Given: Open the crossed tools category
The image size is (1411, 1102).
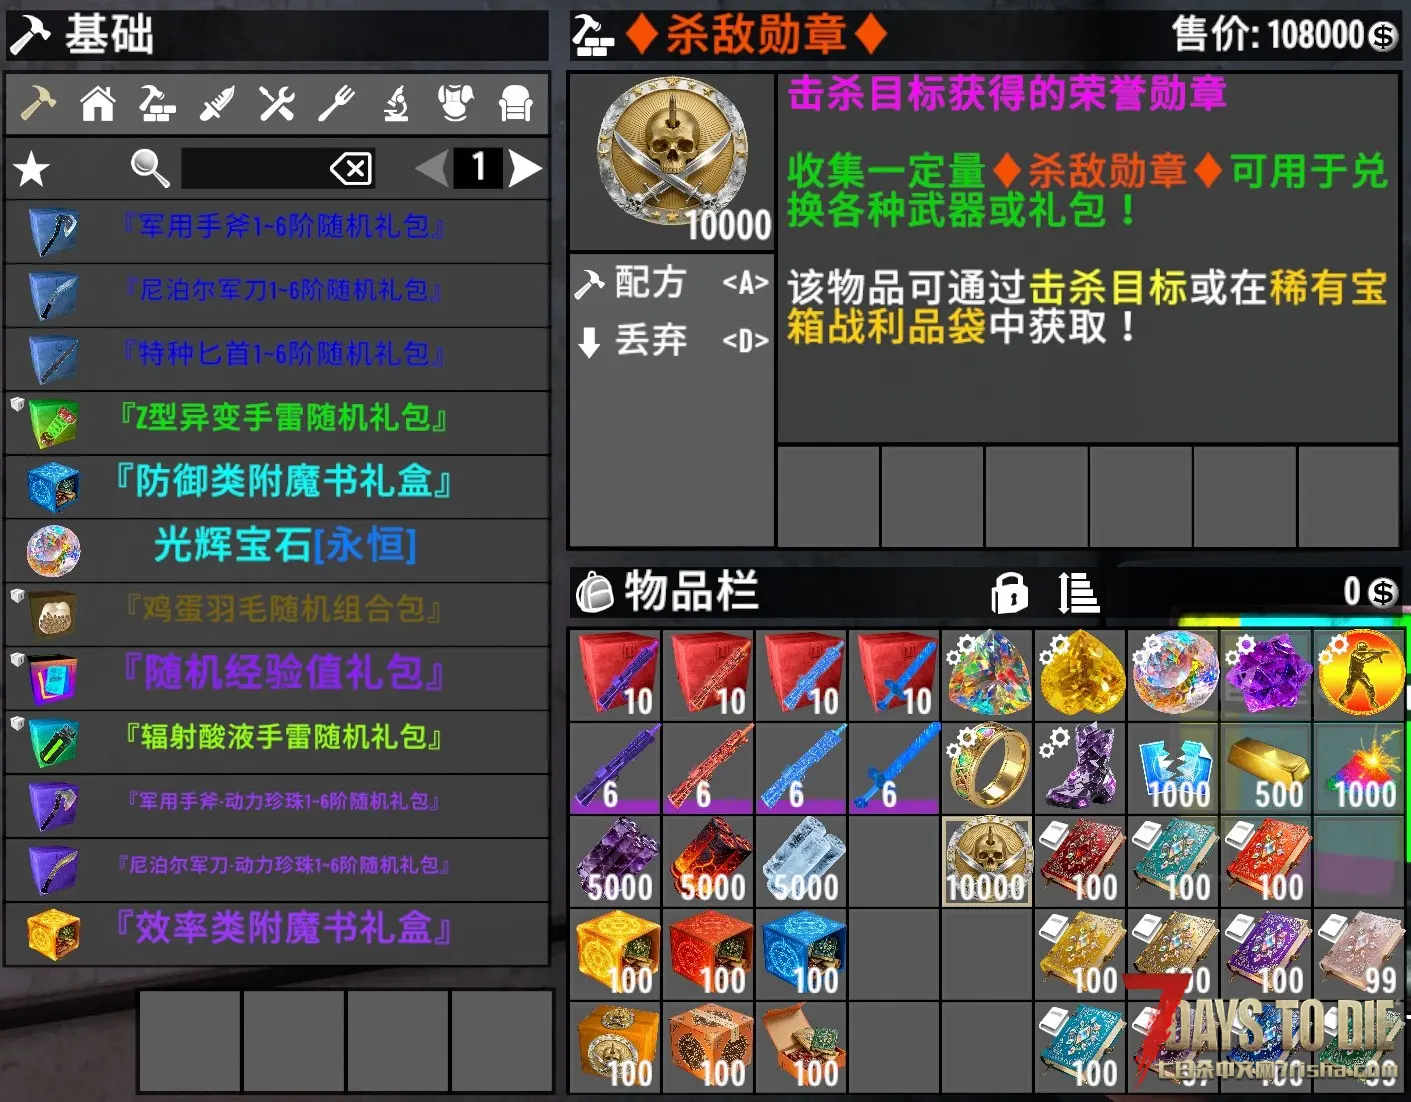Looking at the screenshot, I should tap(277, 104).
